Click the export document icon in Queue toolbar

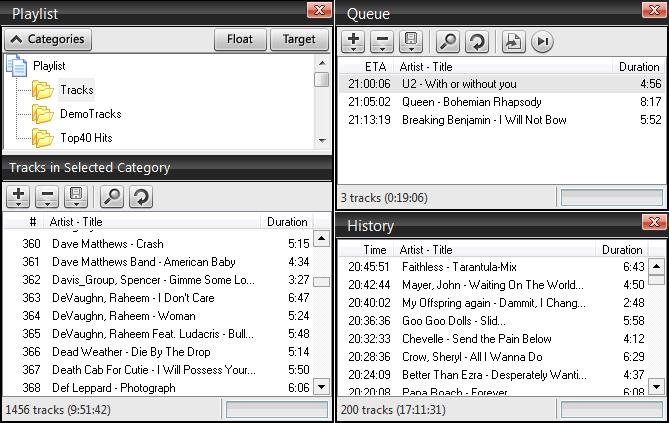coord(512,41)
